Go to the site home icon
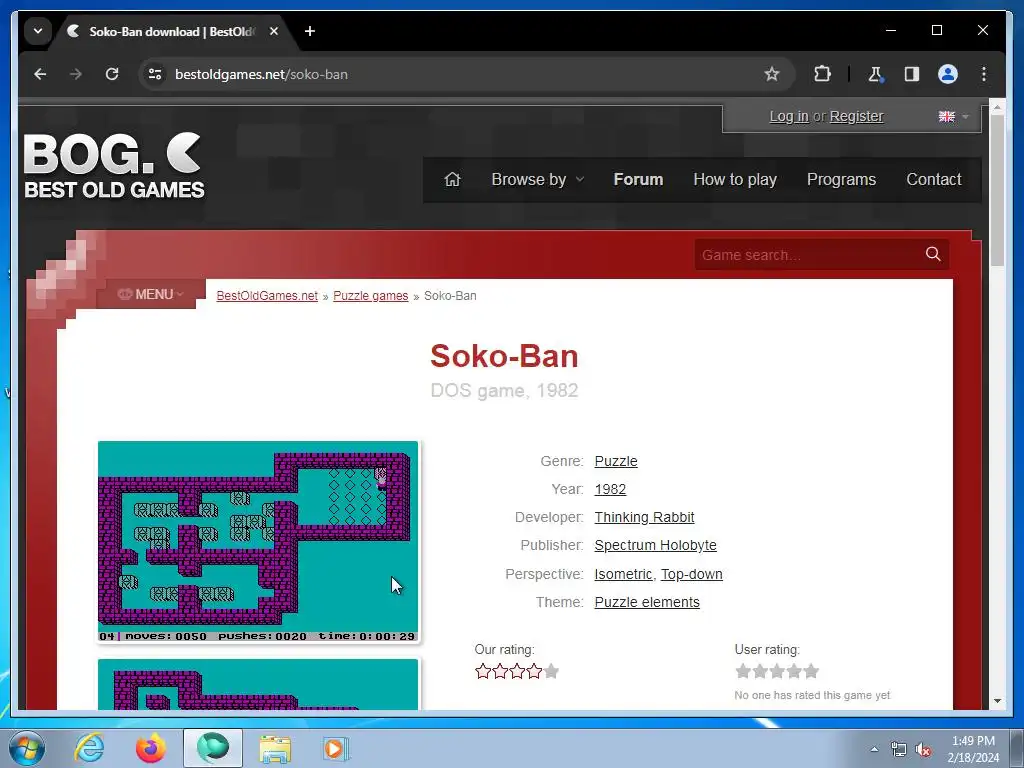Viewport: 1024px width, 768px height. tap(453, 180)
